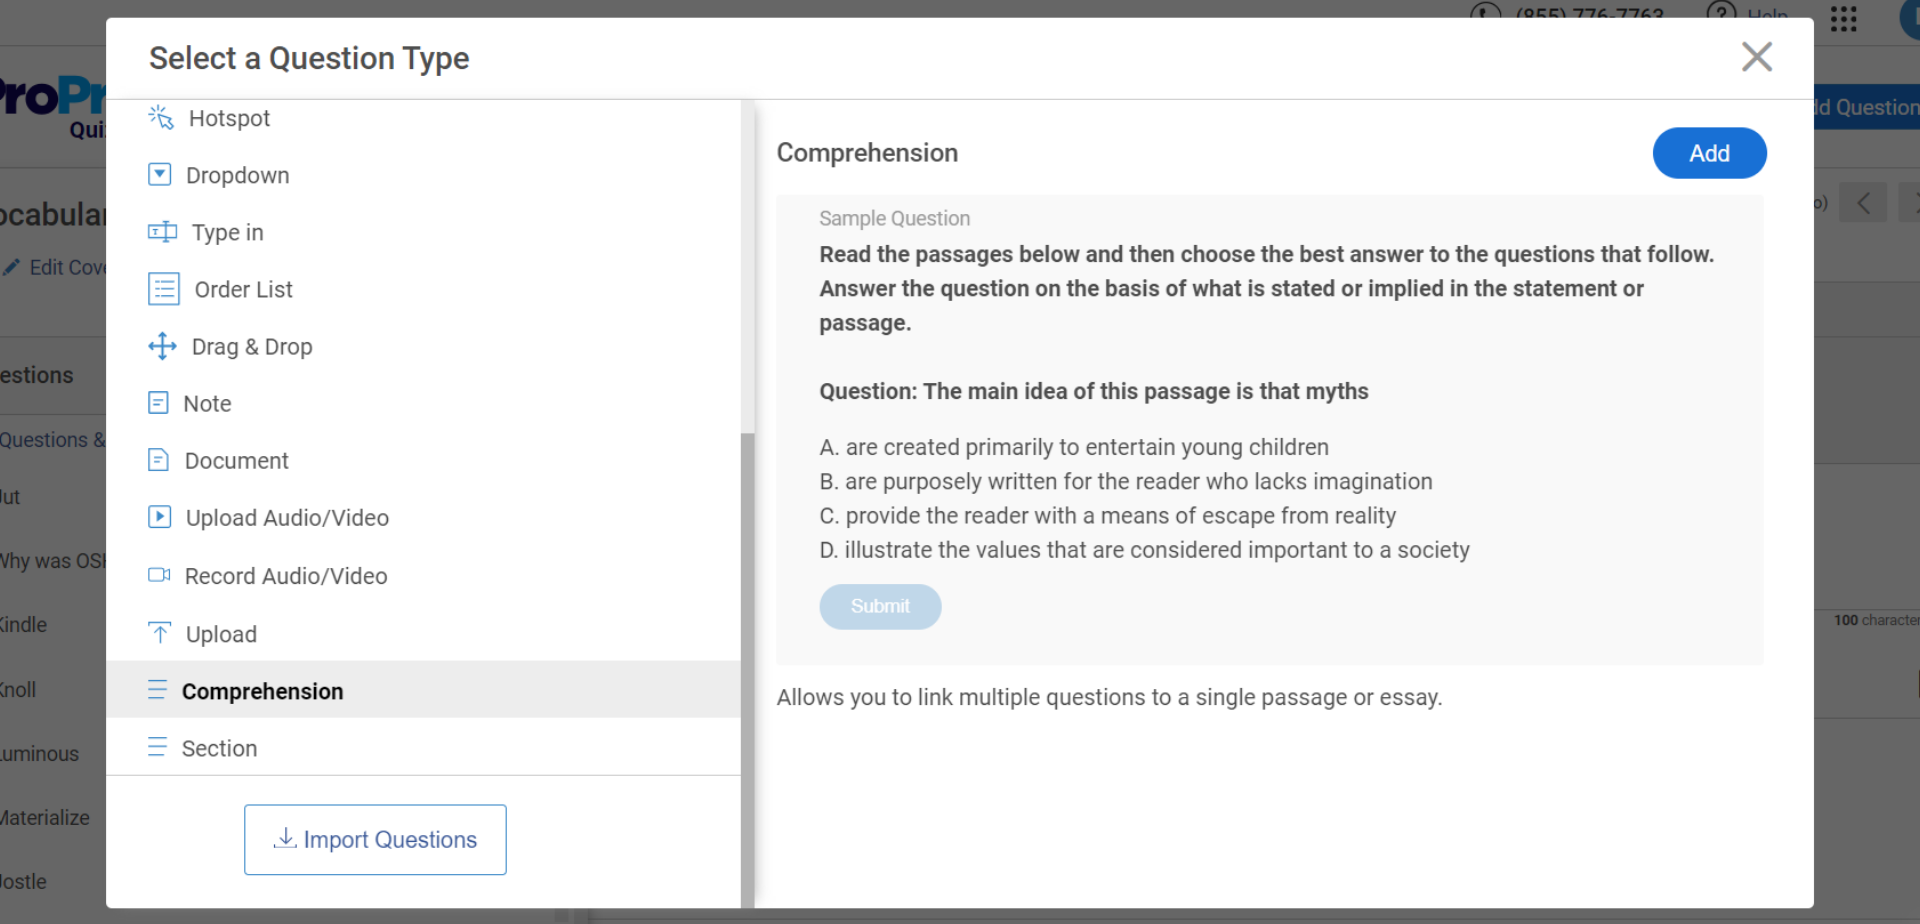
Task: Click the Hotspot question type icon
Action: [161, 118]
